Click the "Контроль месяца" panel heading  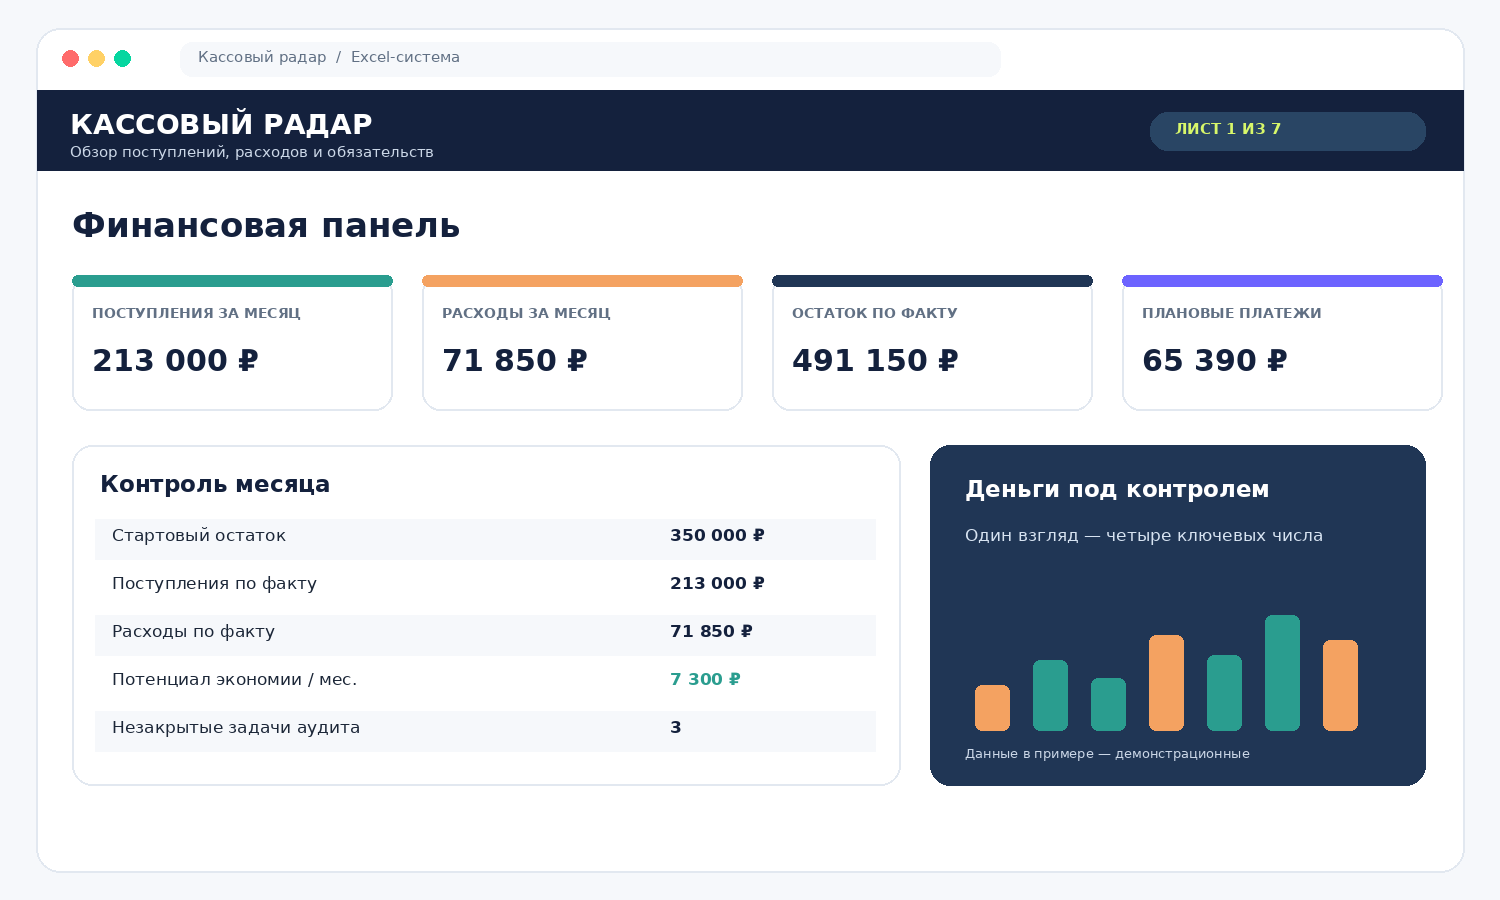coord(215,484)
